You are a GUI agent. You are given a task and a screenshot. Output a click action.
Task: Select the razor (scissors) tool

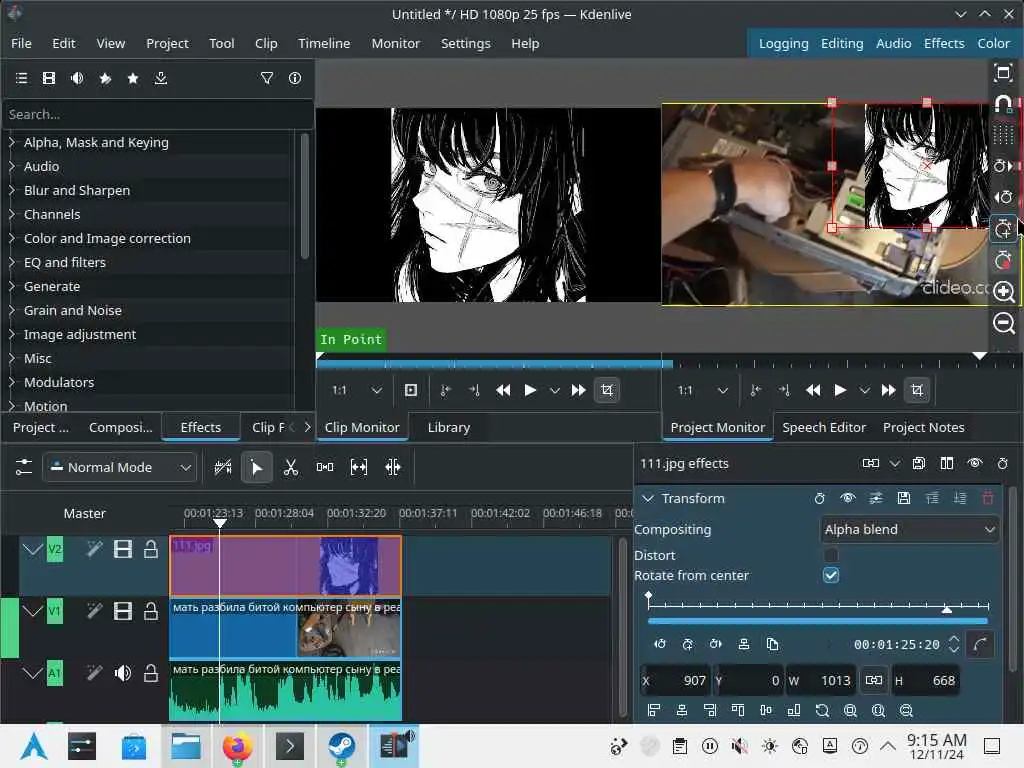(x=291, y=467)
